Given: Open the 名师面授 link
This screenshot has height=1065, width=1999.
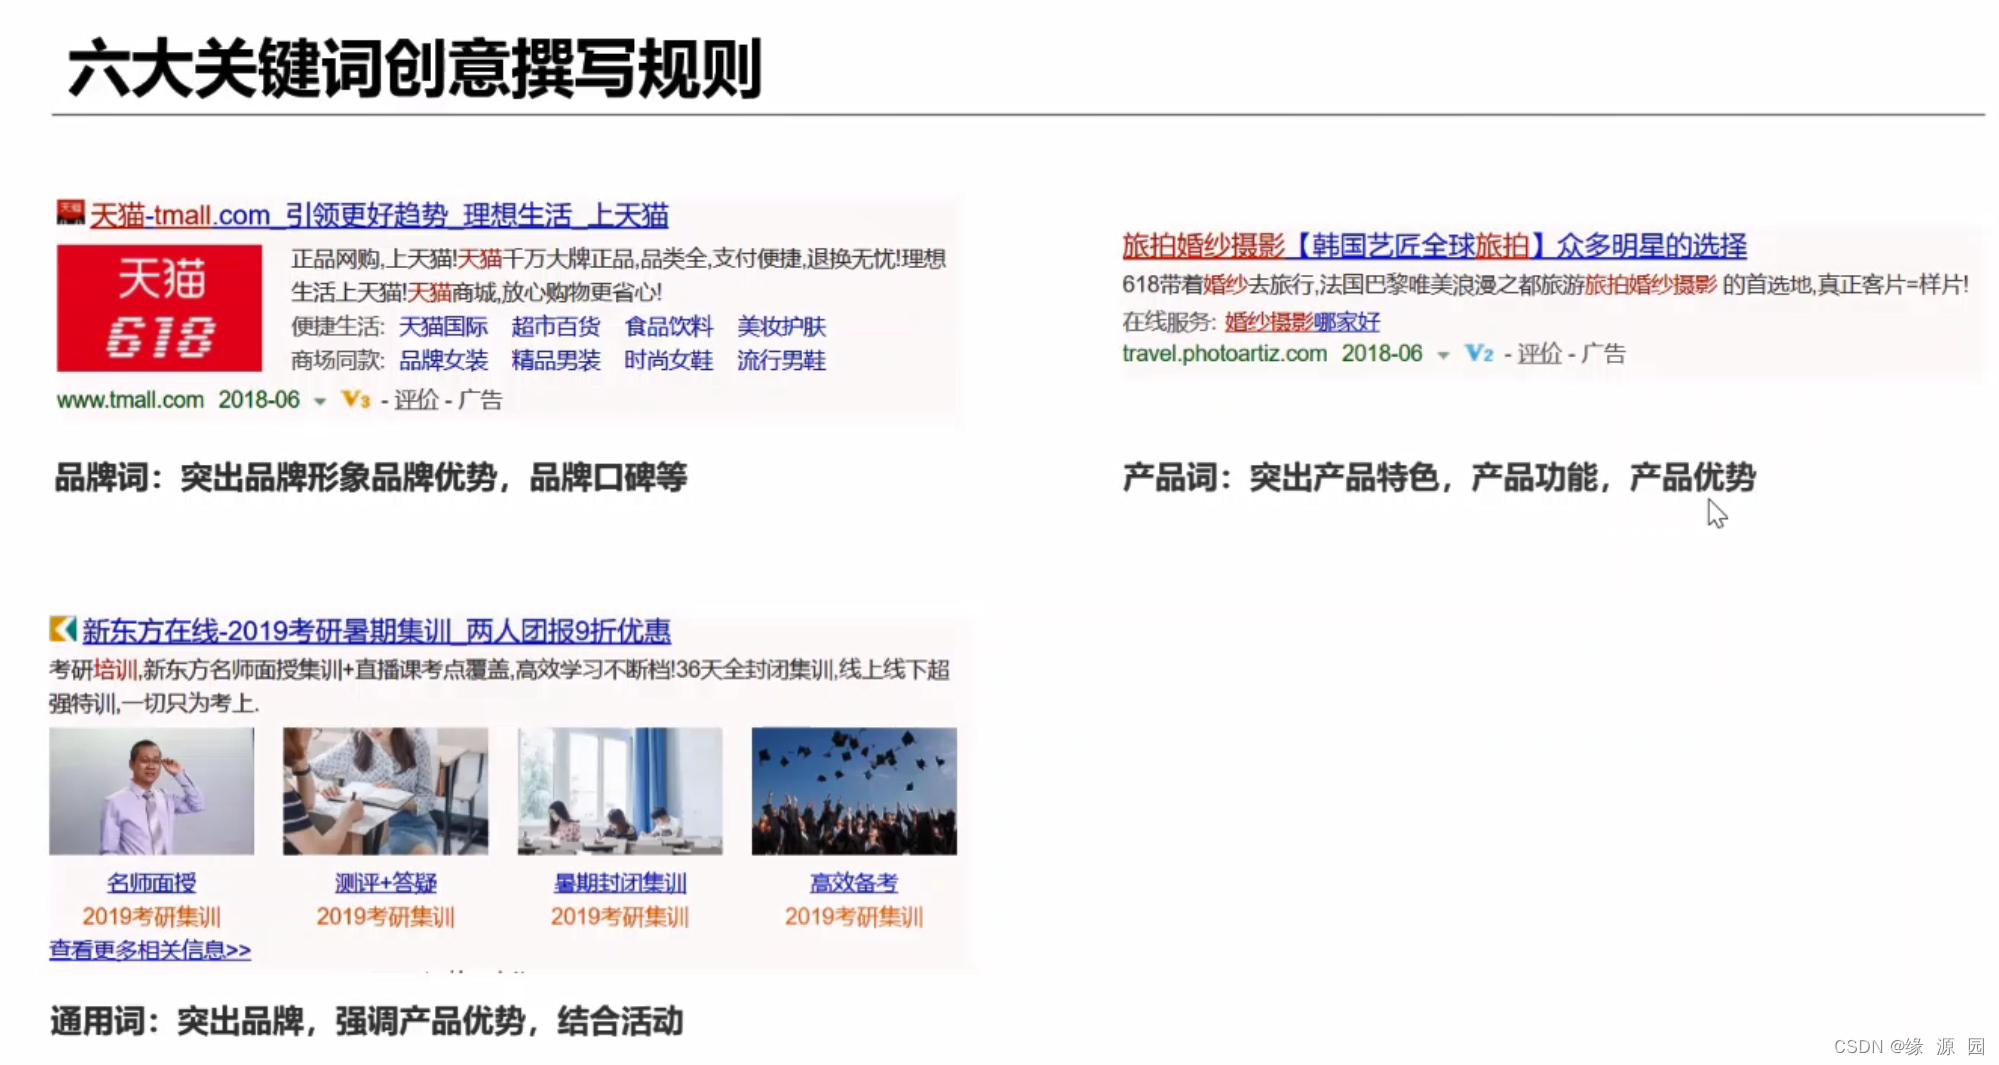Looking at the screenshot, I should 152,883.
